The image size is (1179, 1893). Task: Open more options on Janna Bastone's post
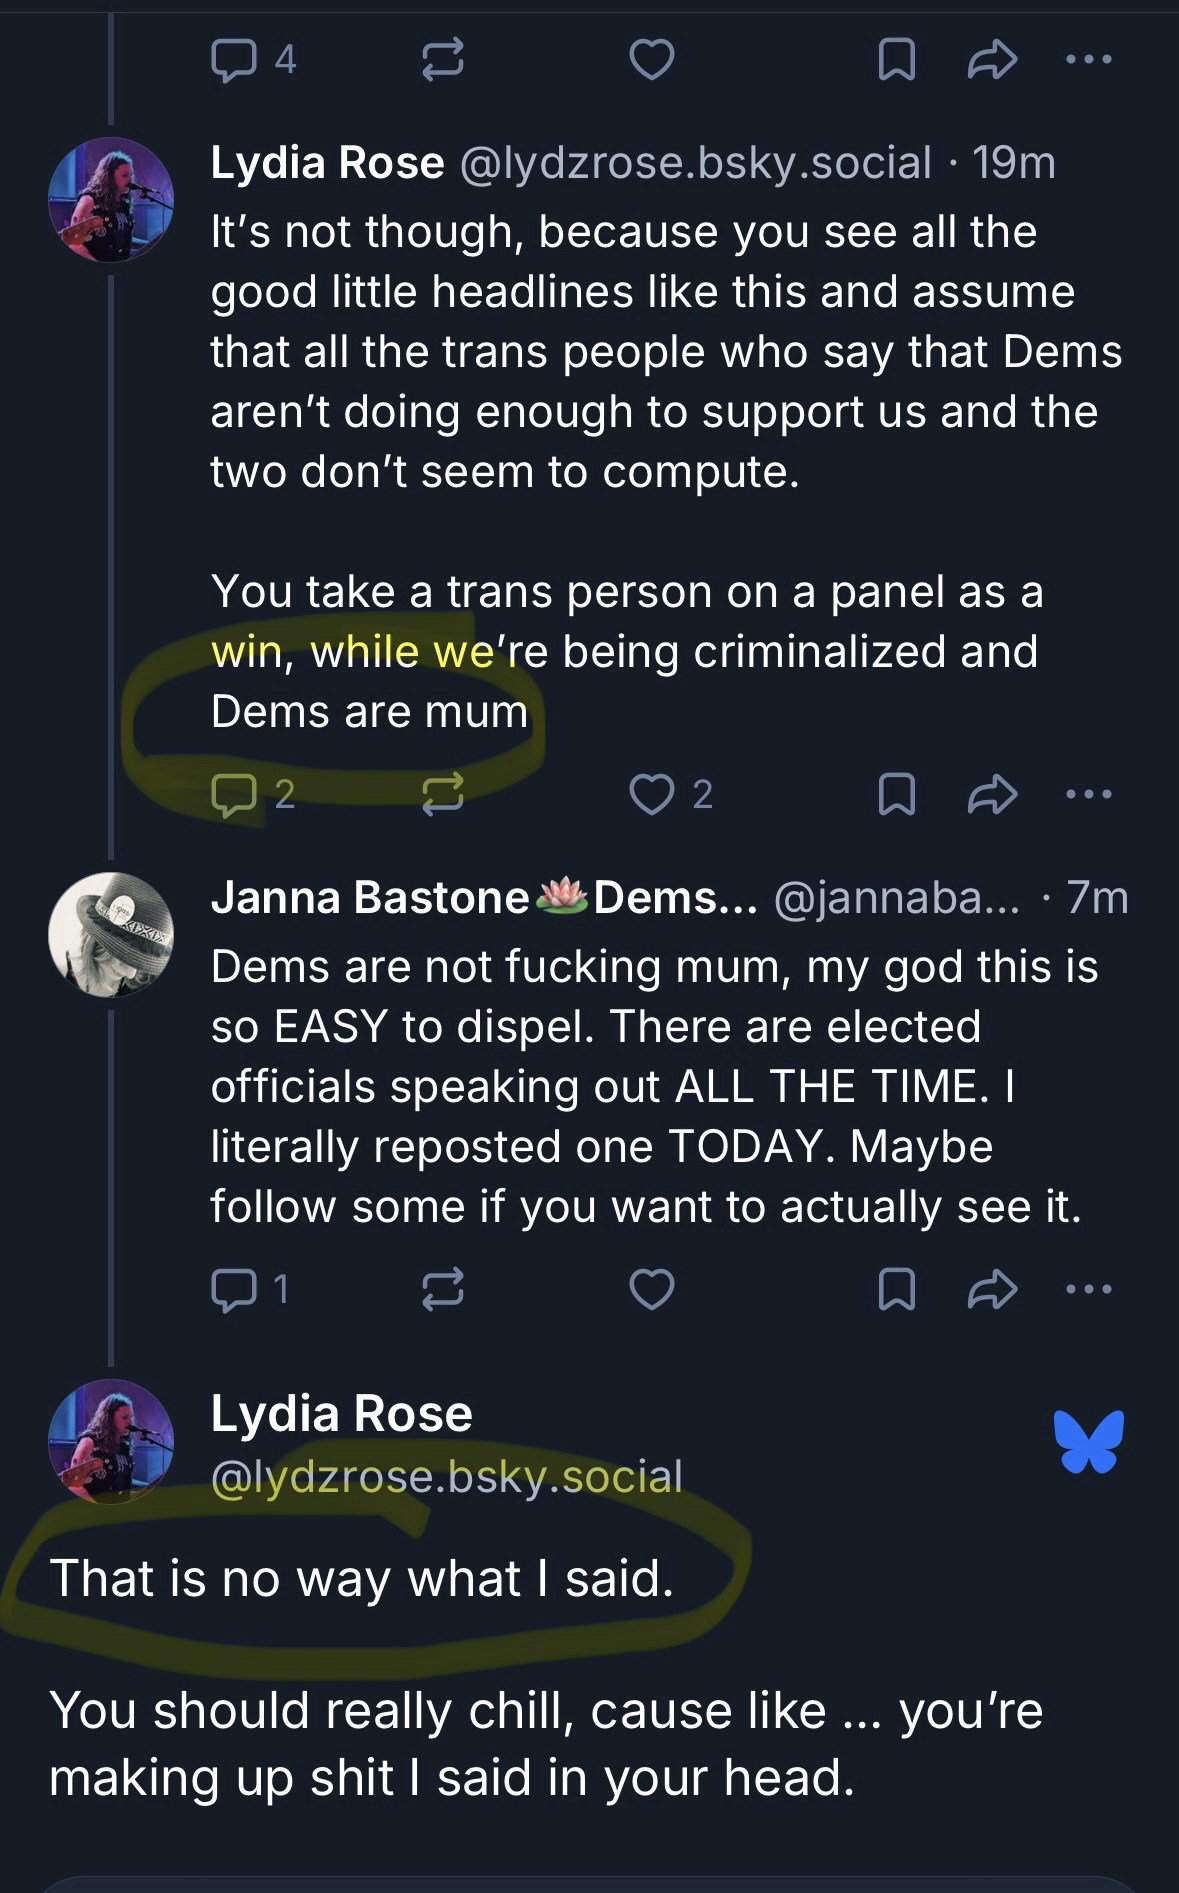pos(1088,1288)
